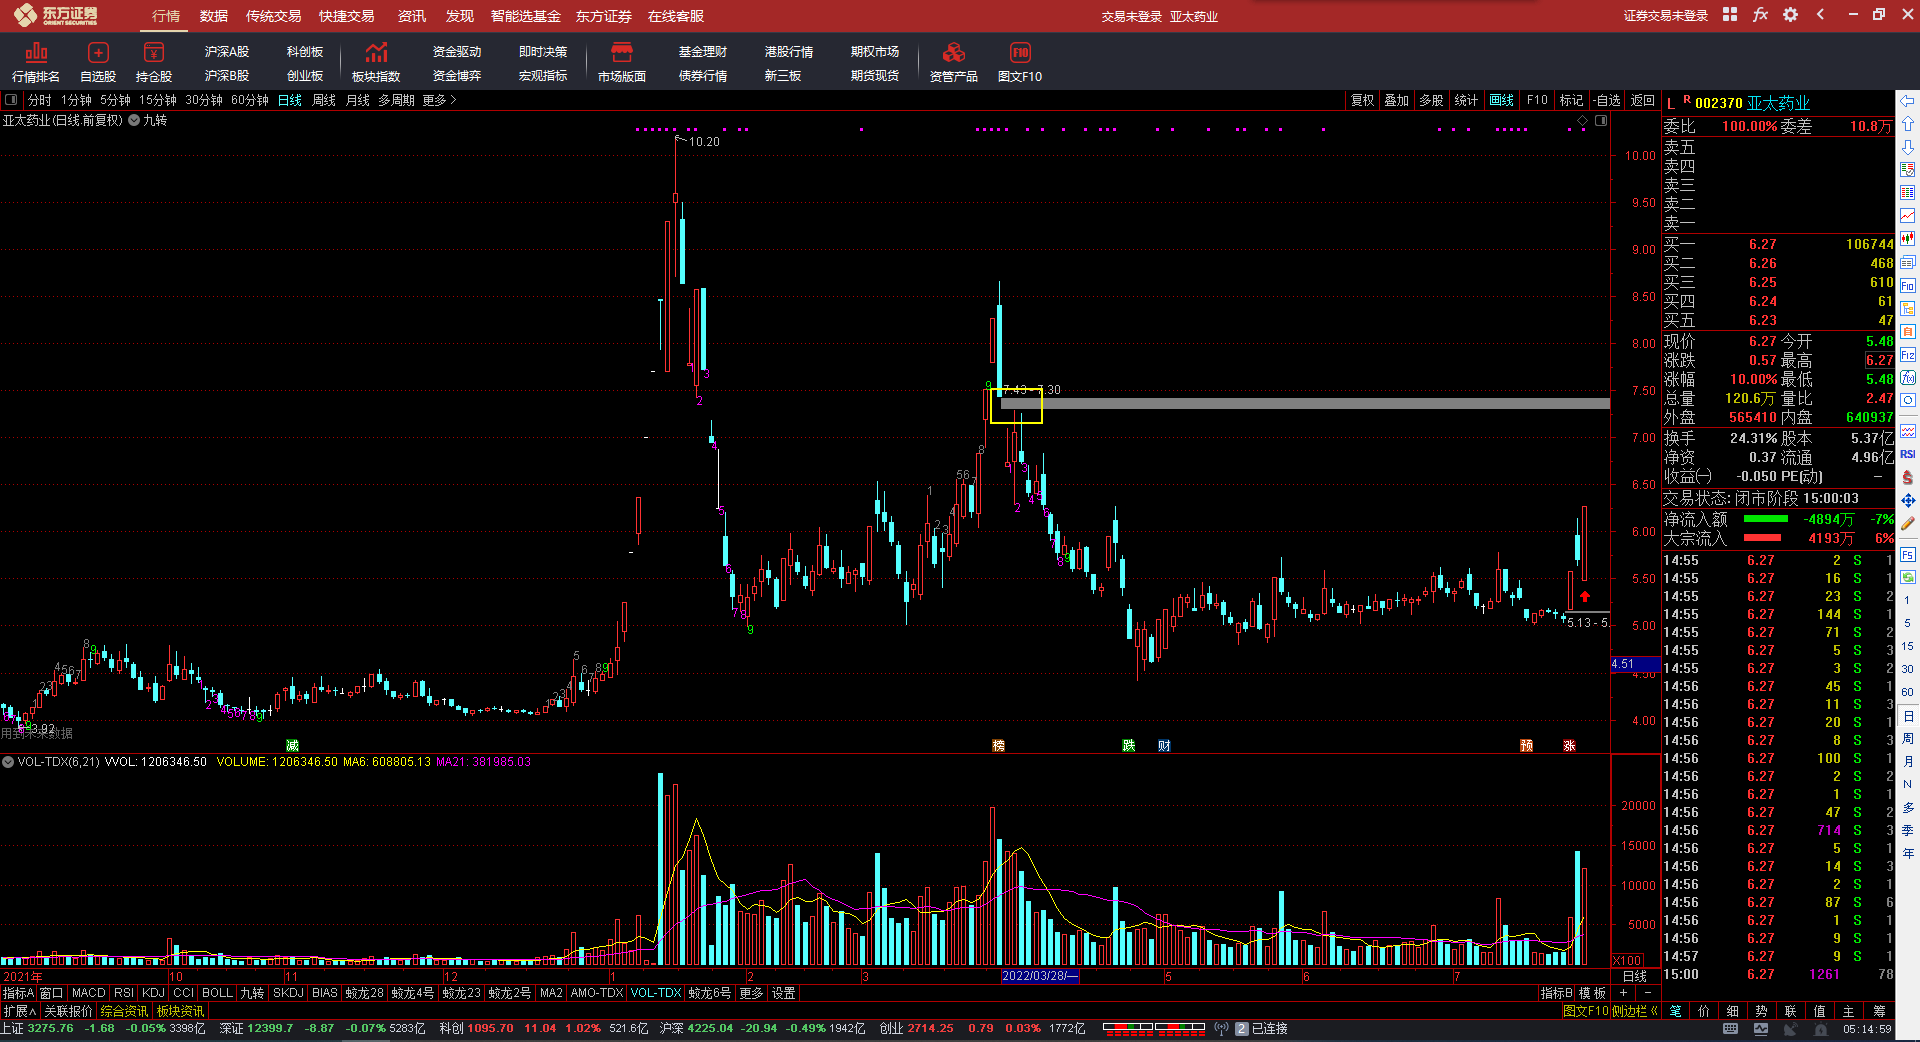Click the gray price level bar on the chart
Viewport: 1920px width, 1042px height.
click(x=1305, y=404)
